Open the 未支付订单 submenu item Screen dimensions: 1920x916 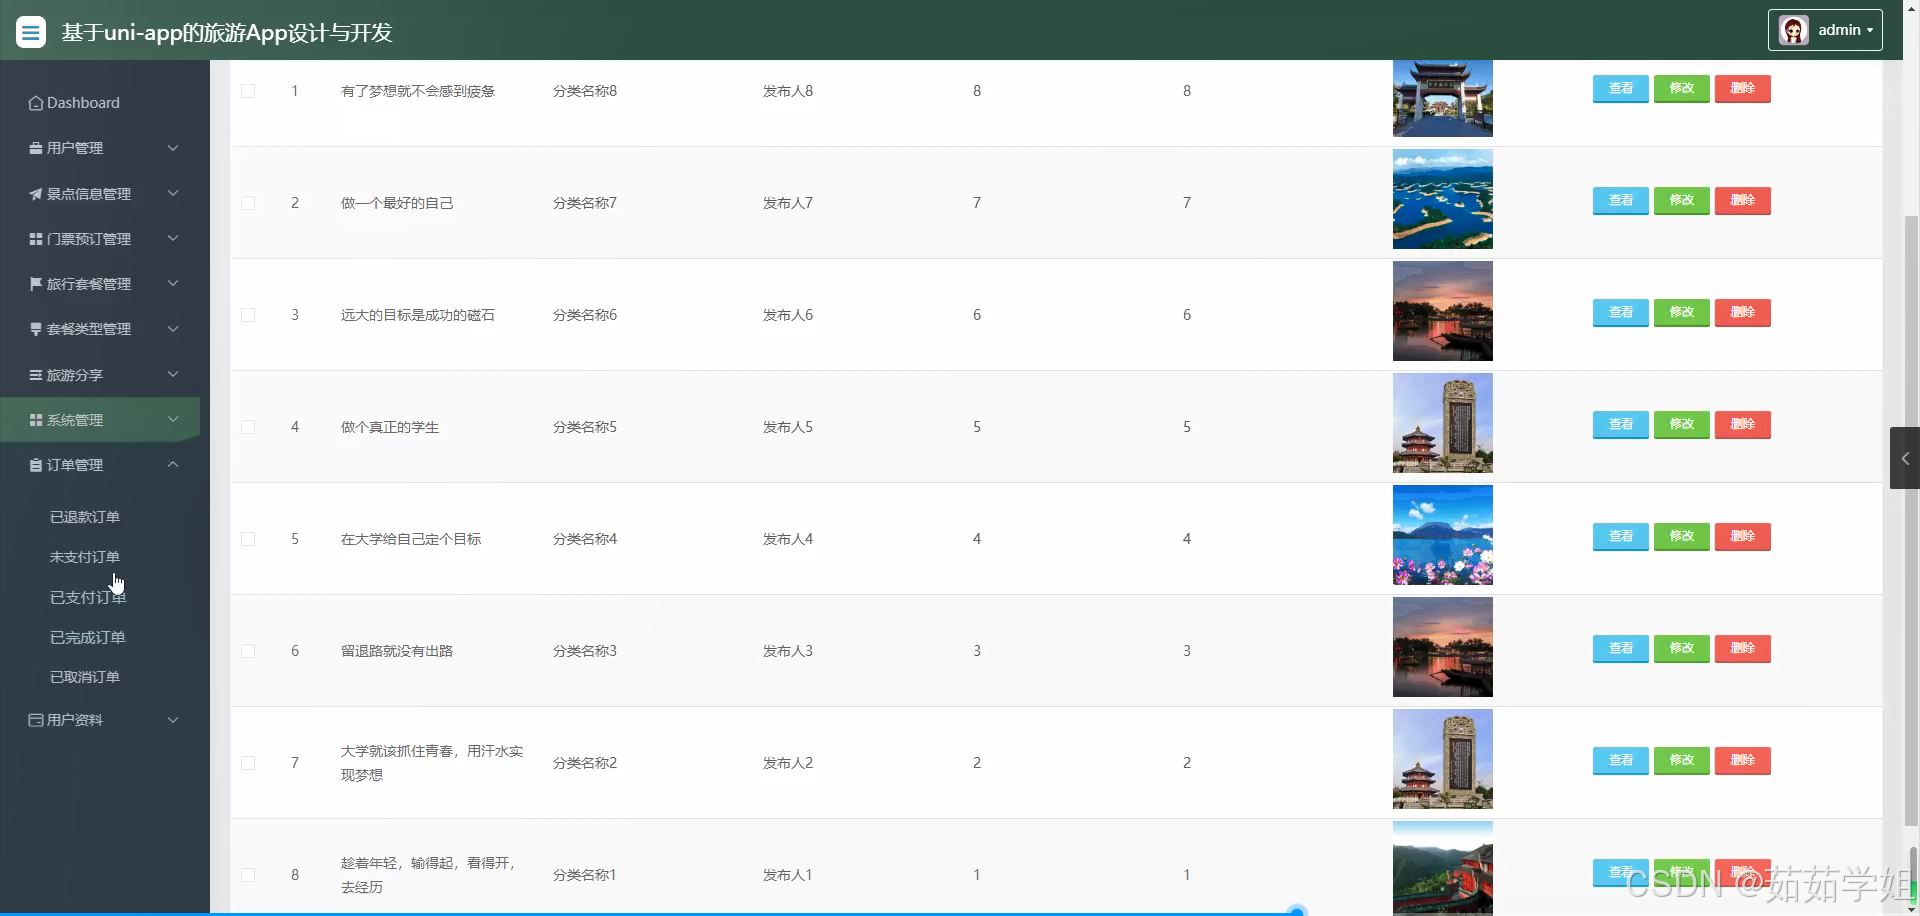(84, 556)
